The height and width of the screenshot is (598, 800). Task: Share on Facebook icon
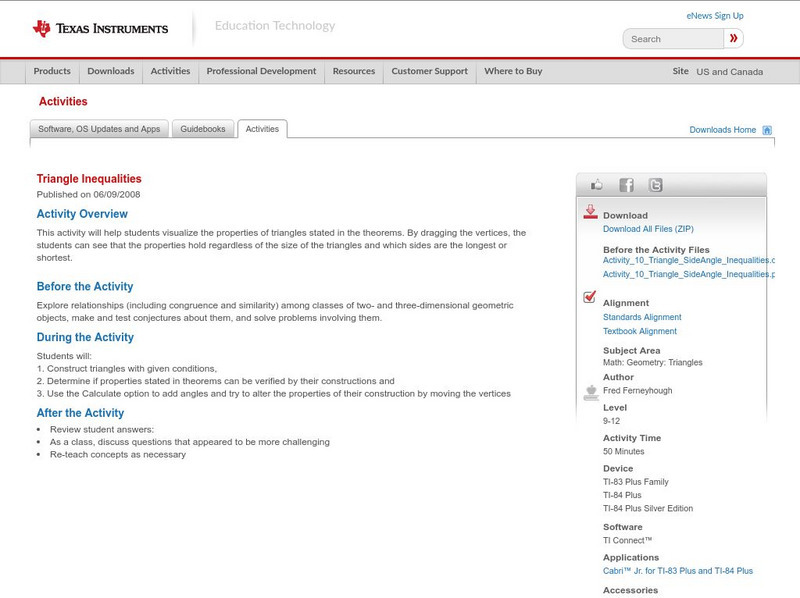click(626, 185)
